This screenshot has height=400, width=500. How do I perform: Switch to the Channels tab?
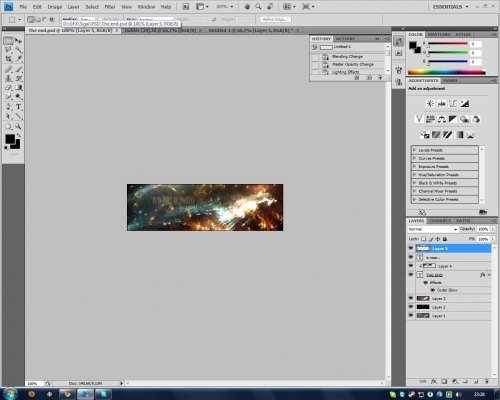[x=440, y=221]
